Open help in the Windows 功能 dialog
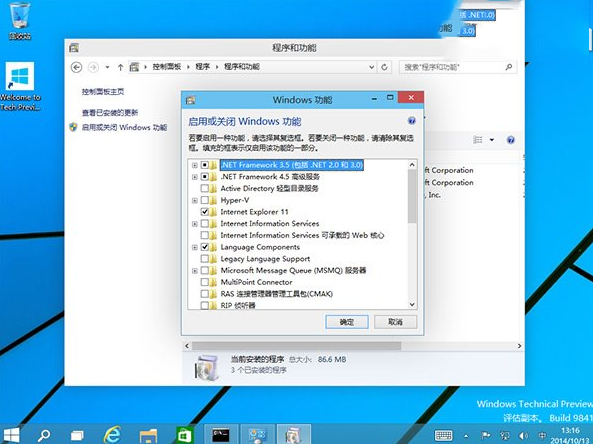593x444 pixels. point(412,121)
